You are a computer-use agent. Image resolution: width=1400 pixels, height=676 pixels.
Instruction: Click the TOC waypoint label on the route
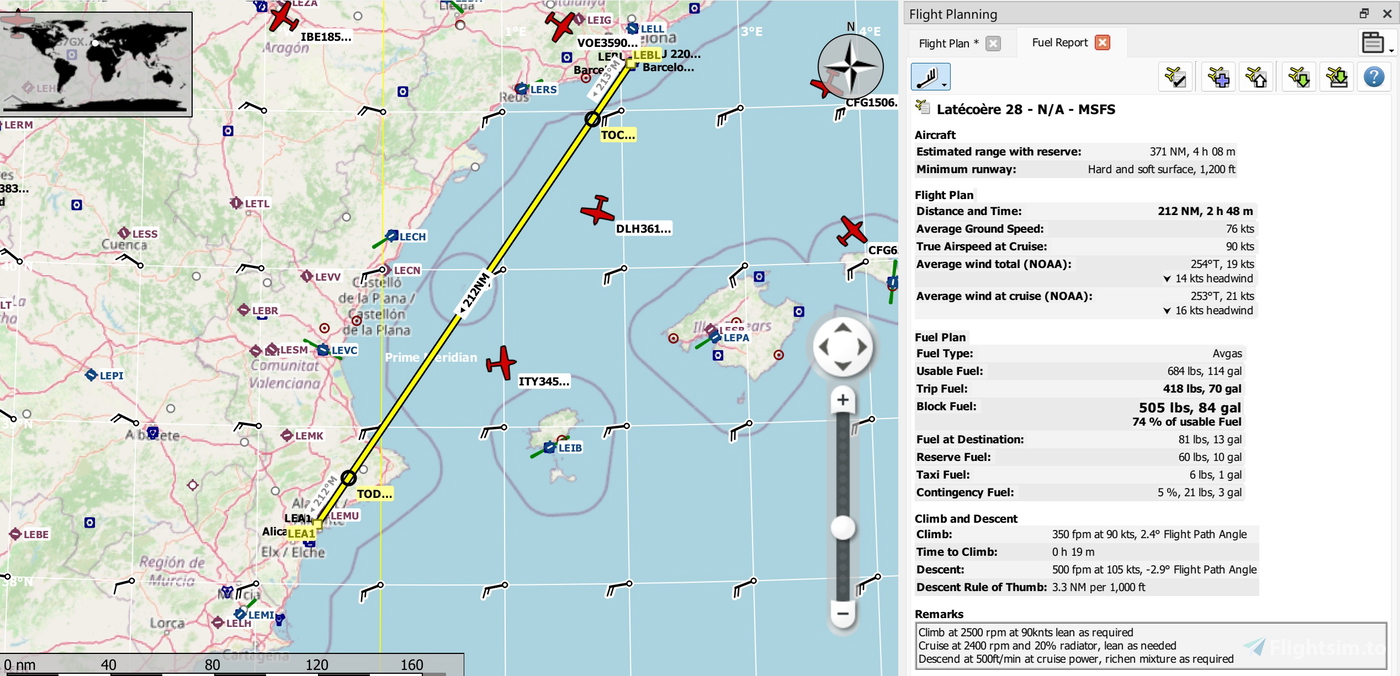click(x=617, y=134)
